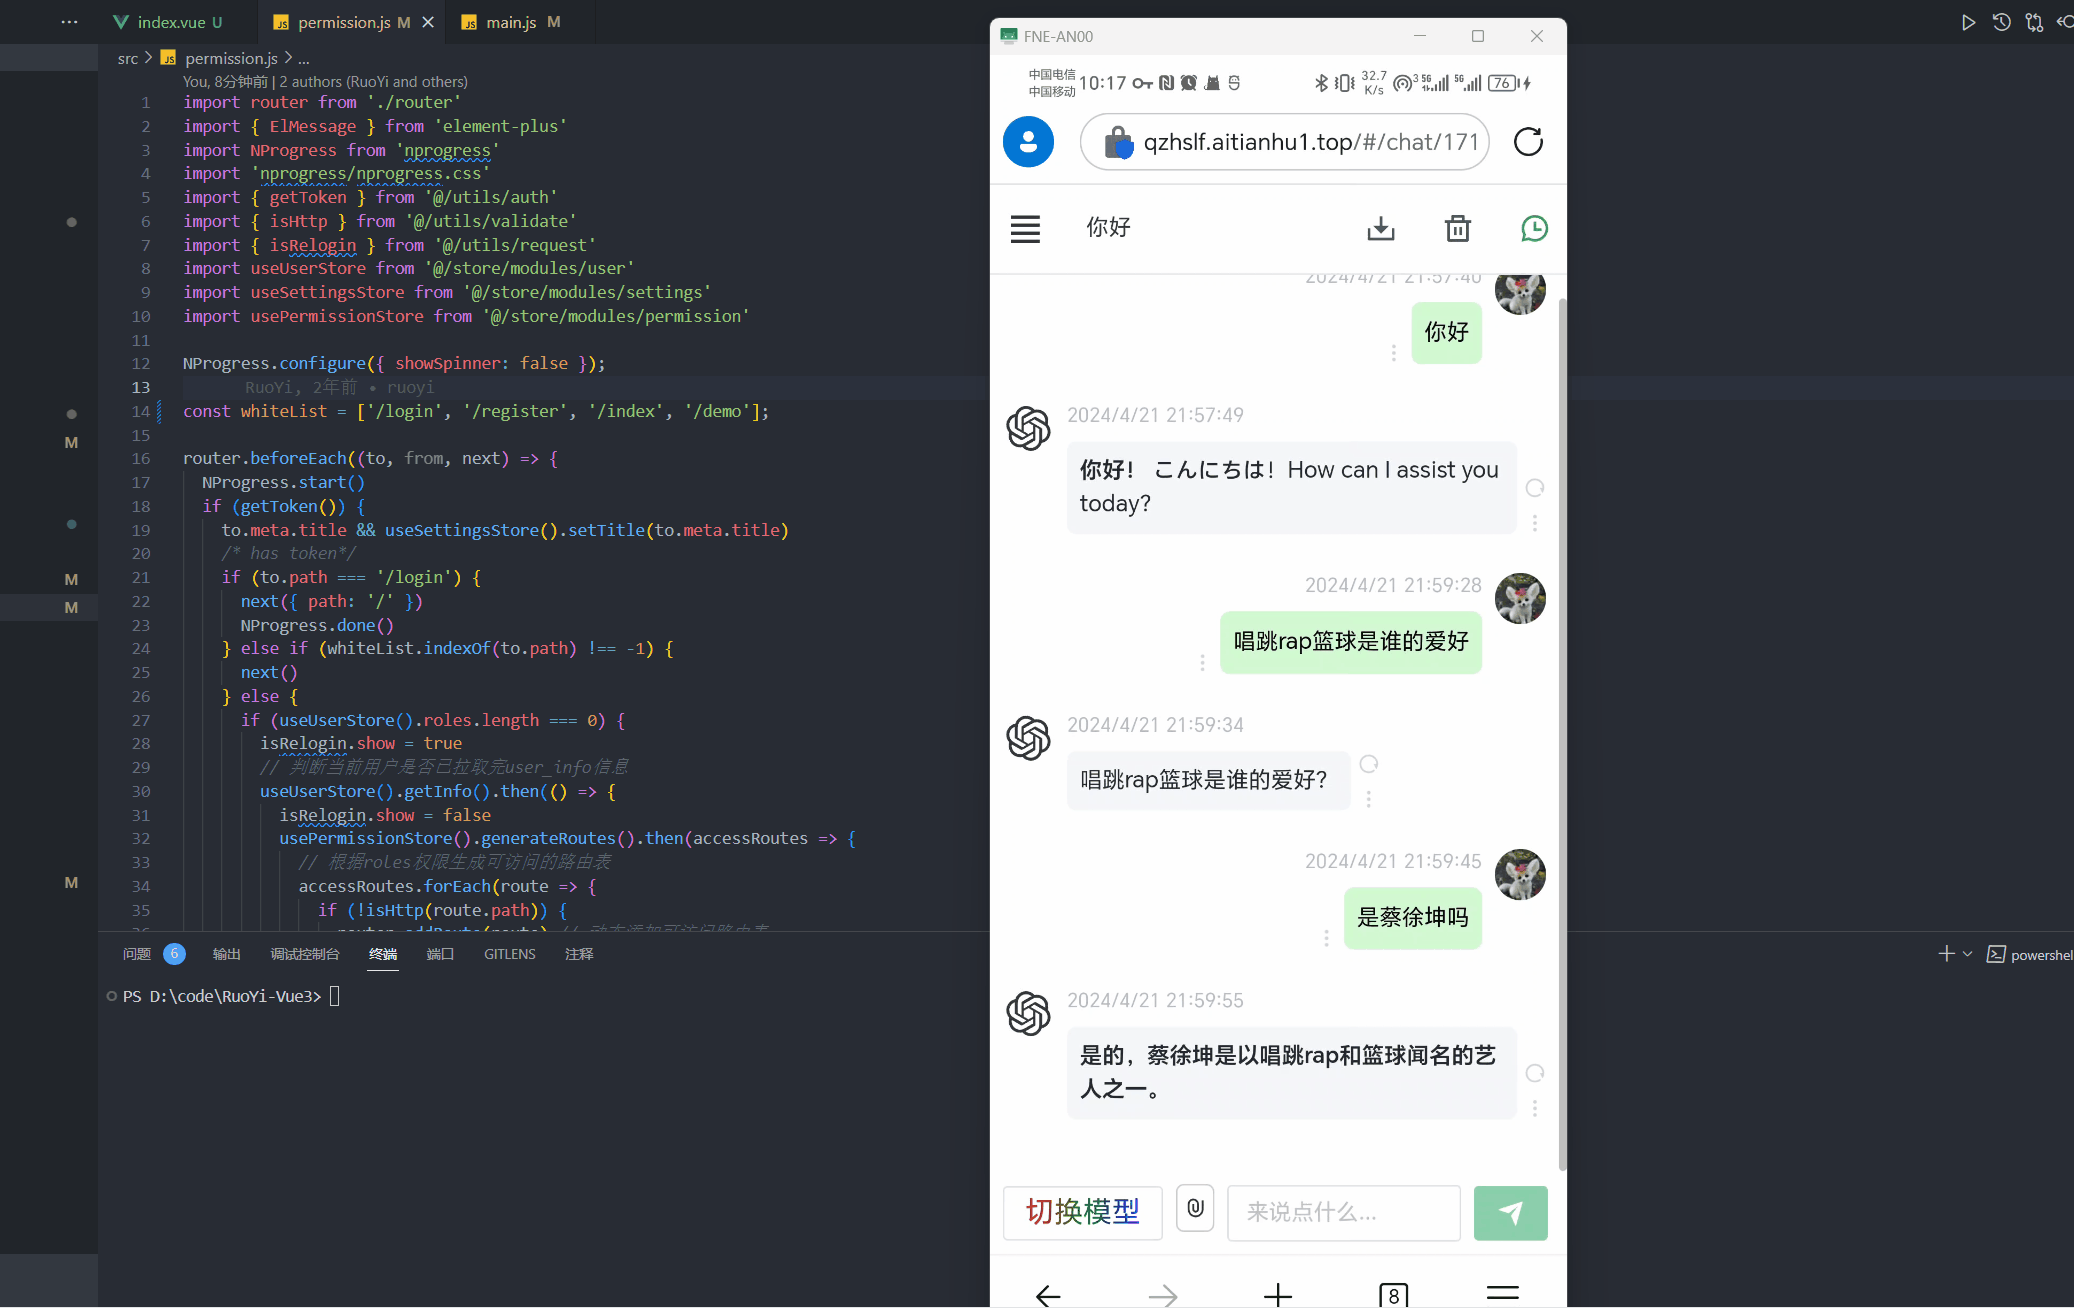Open browser tabs counter showing 8
Screen dimensions: 2074x1308
(1393, 1295)
